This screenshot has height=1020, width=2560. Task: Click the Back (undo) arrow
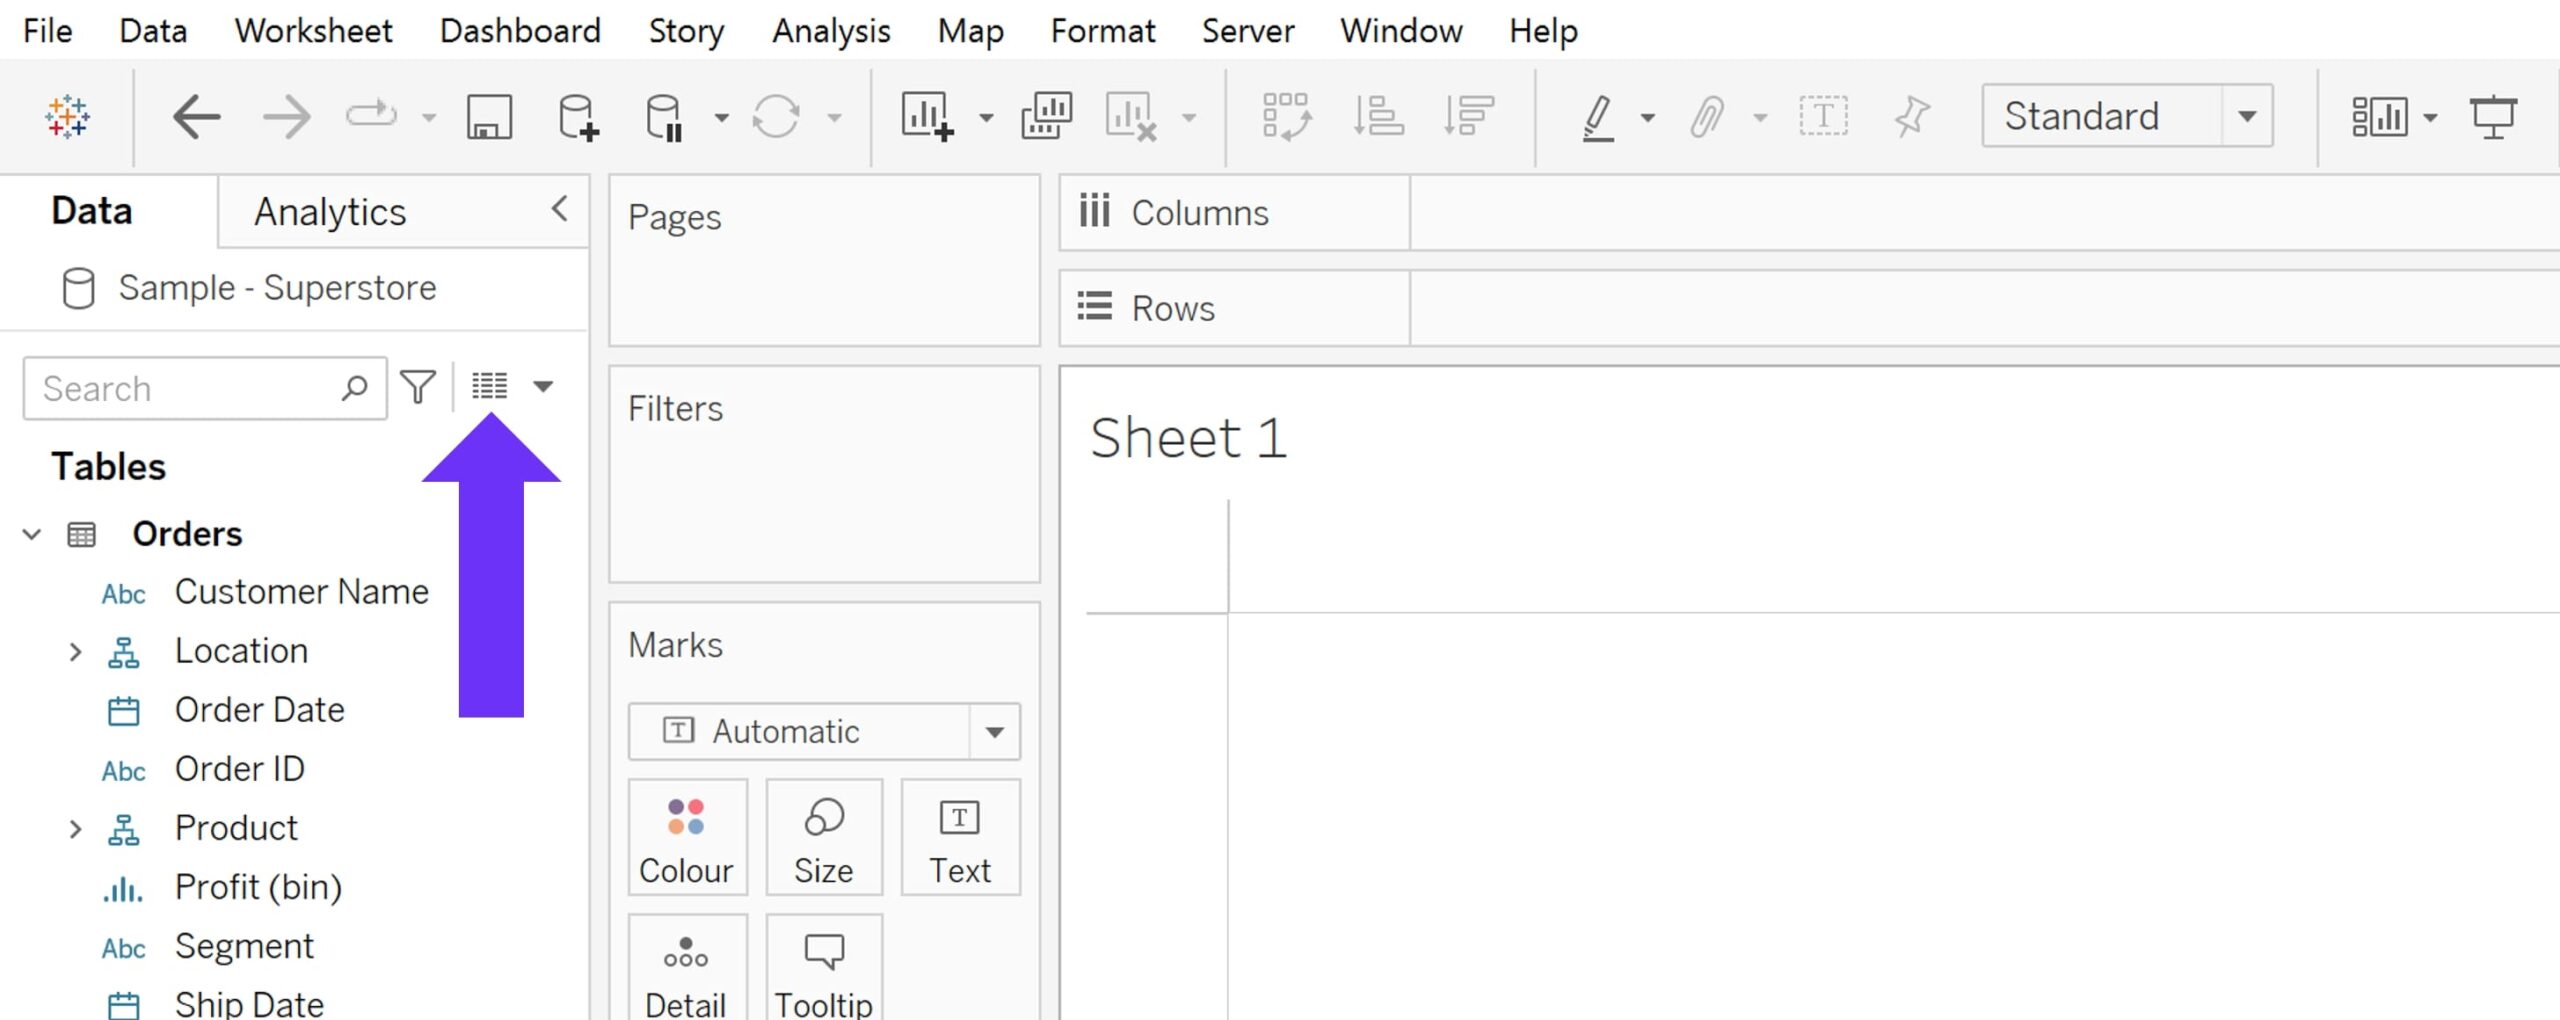pyautogui.click(x=196, y=117)
